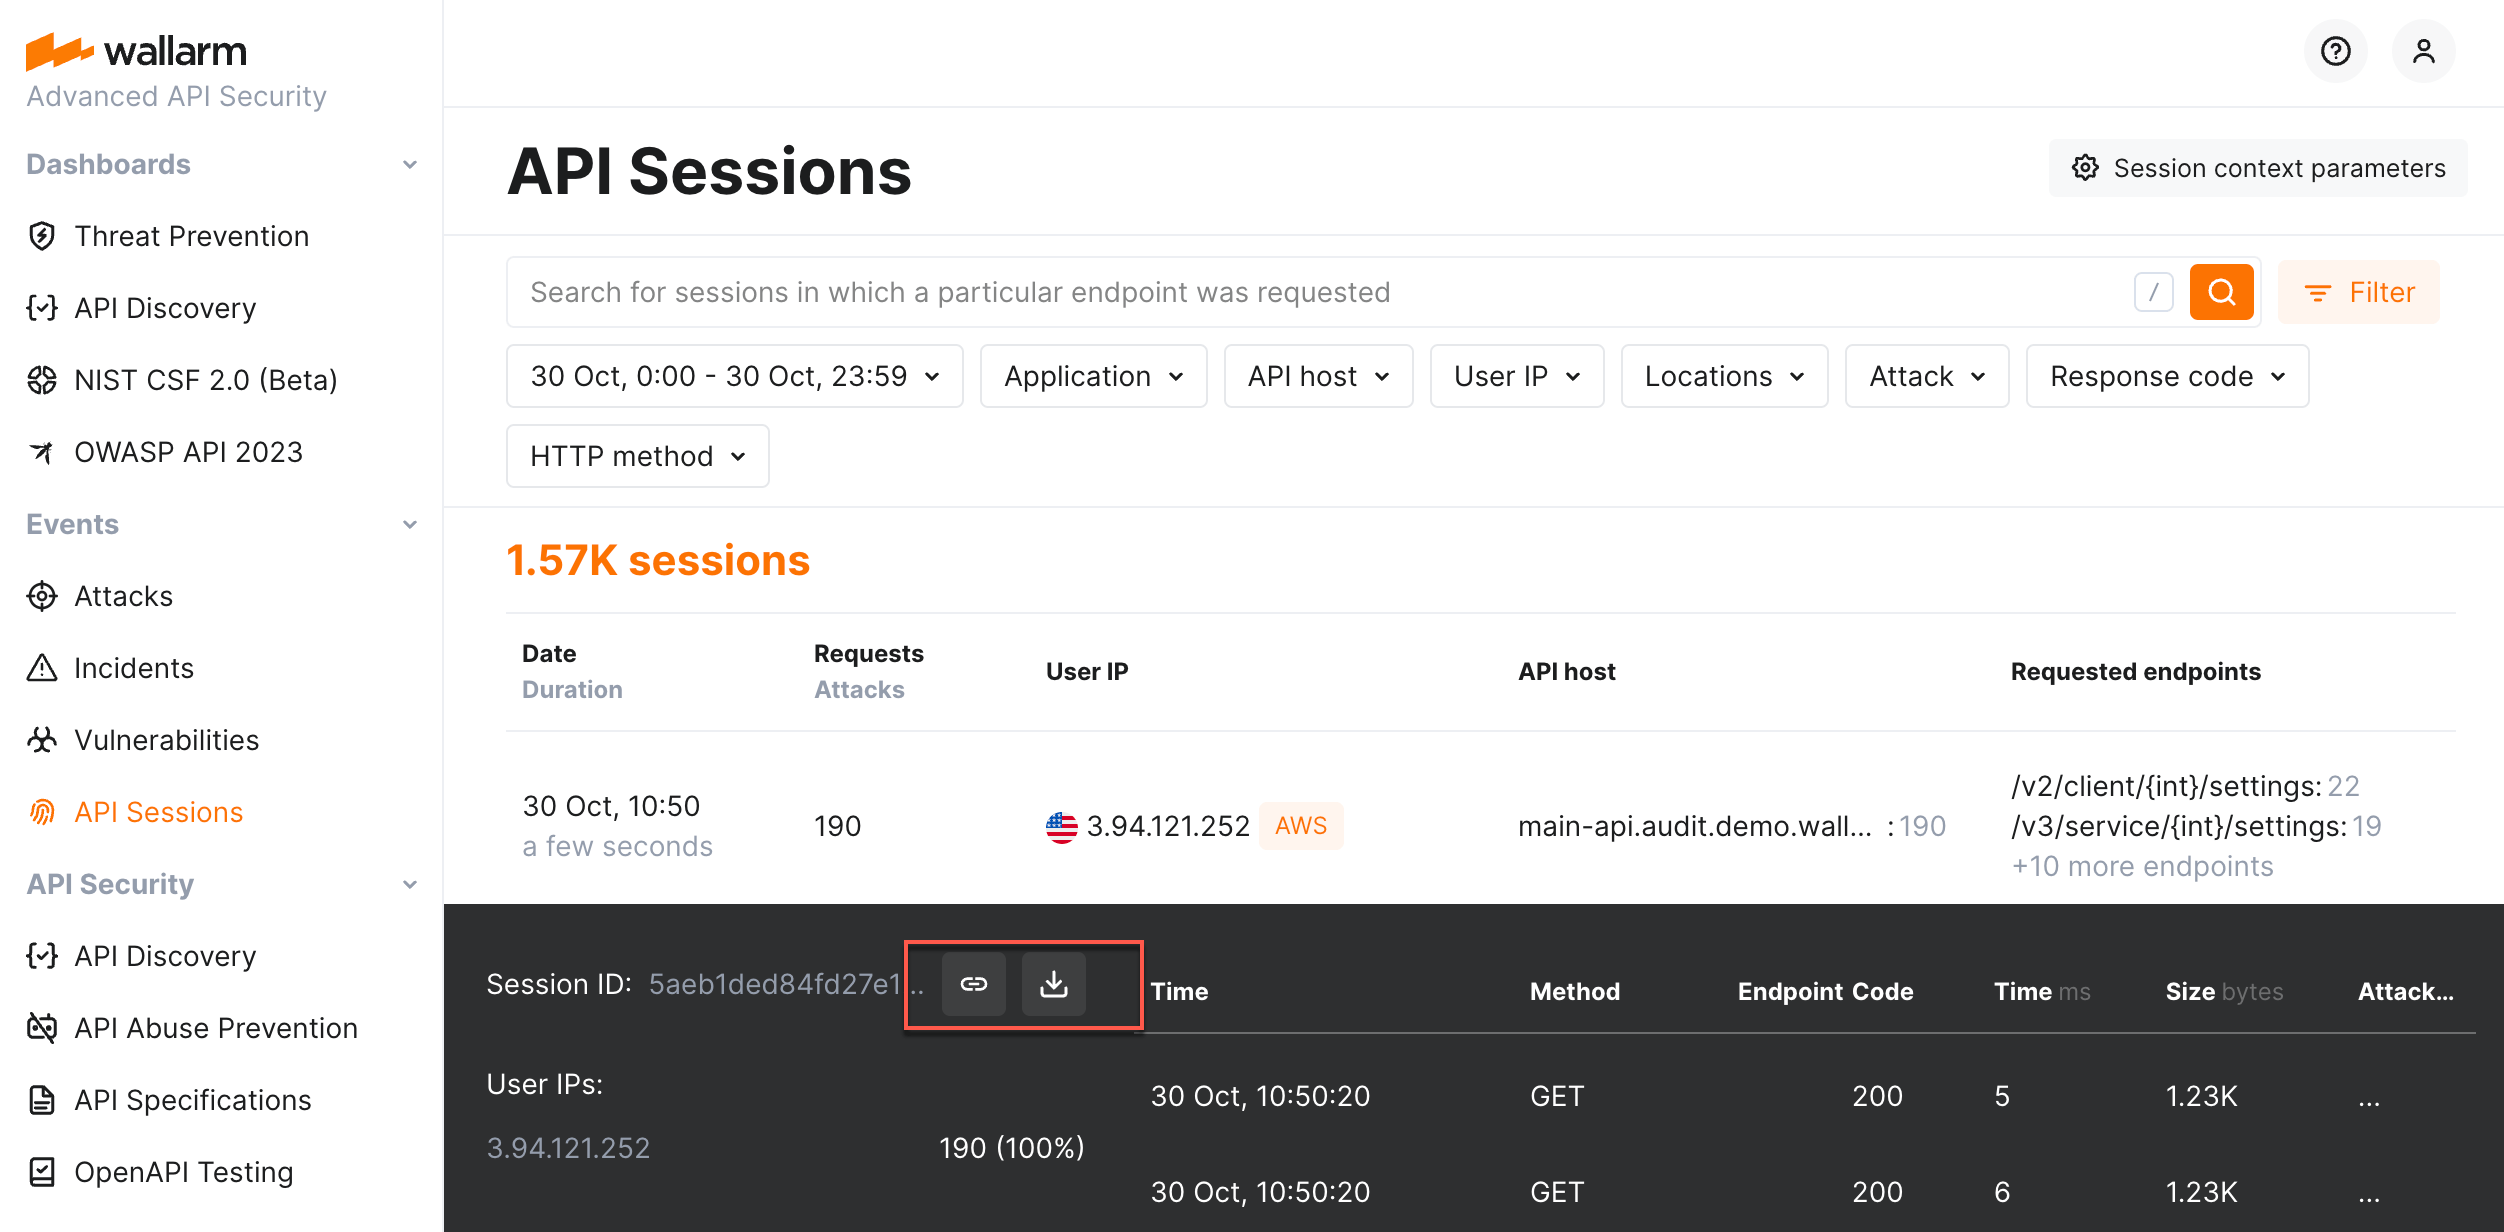This screenshot has width=2504, height=1232.
Task: Click the Wallarm logo
Action: point(137,50)
